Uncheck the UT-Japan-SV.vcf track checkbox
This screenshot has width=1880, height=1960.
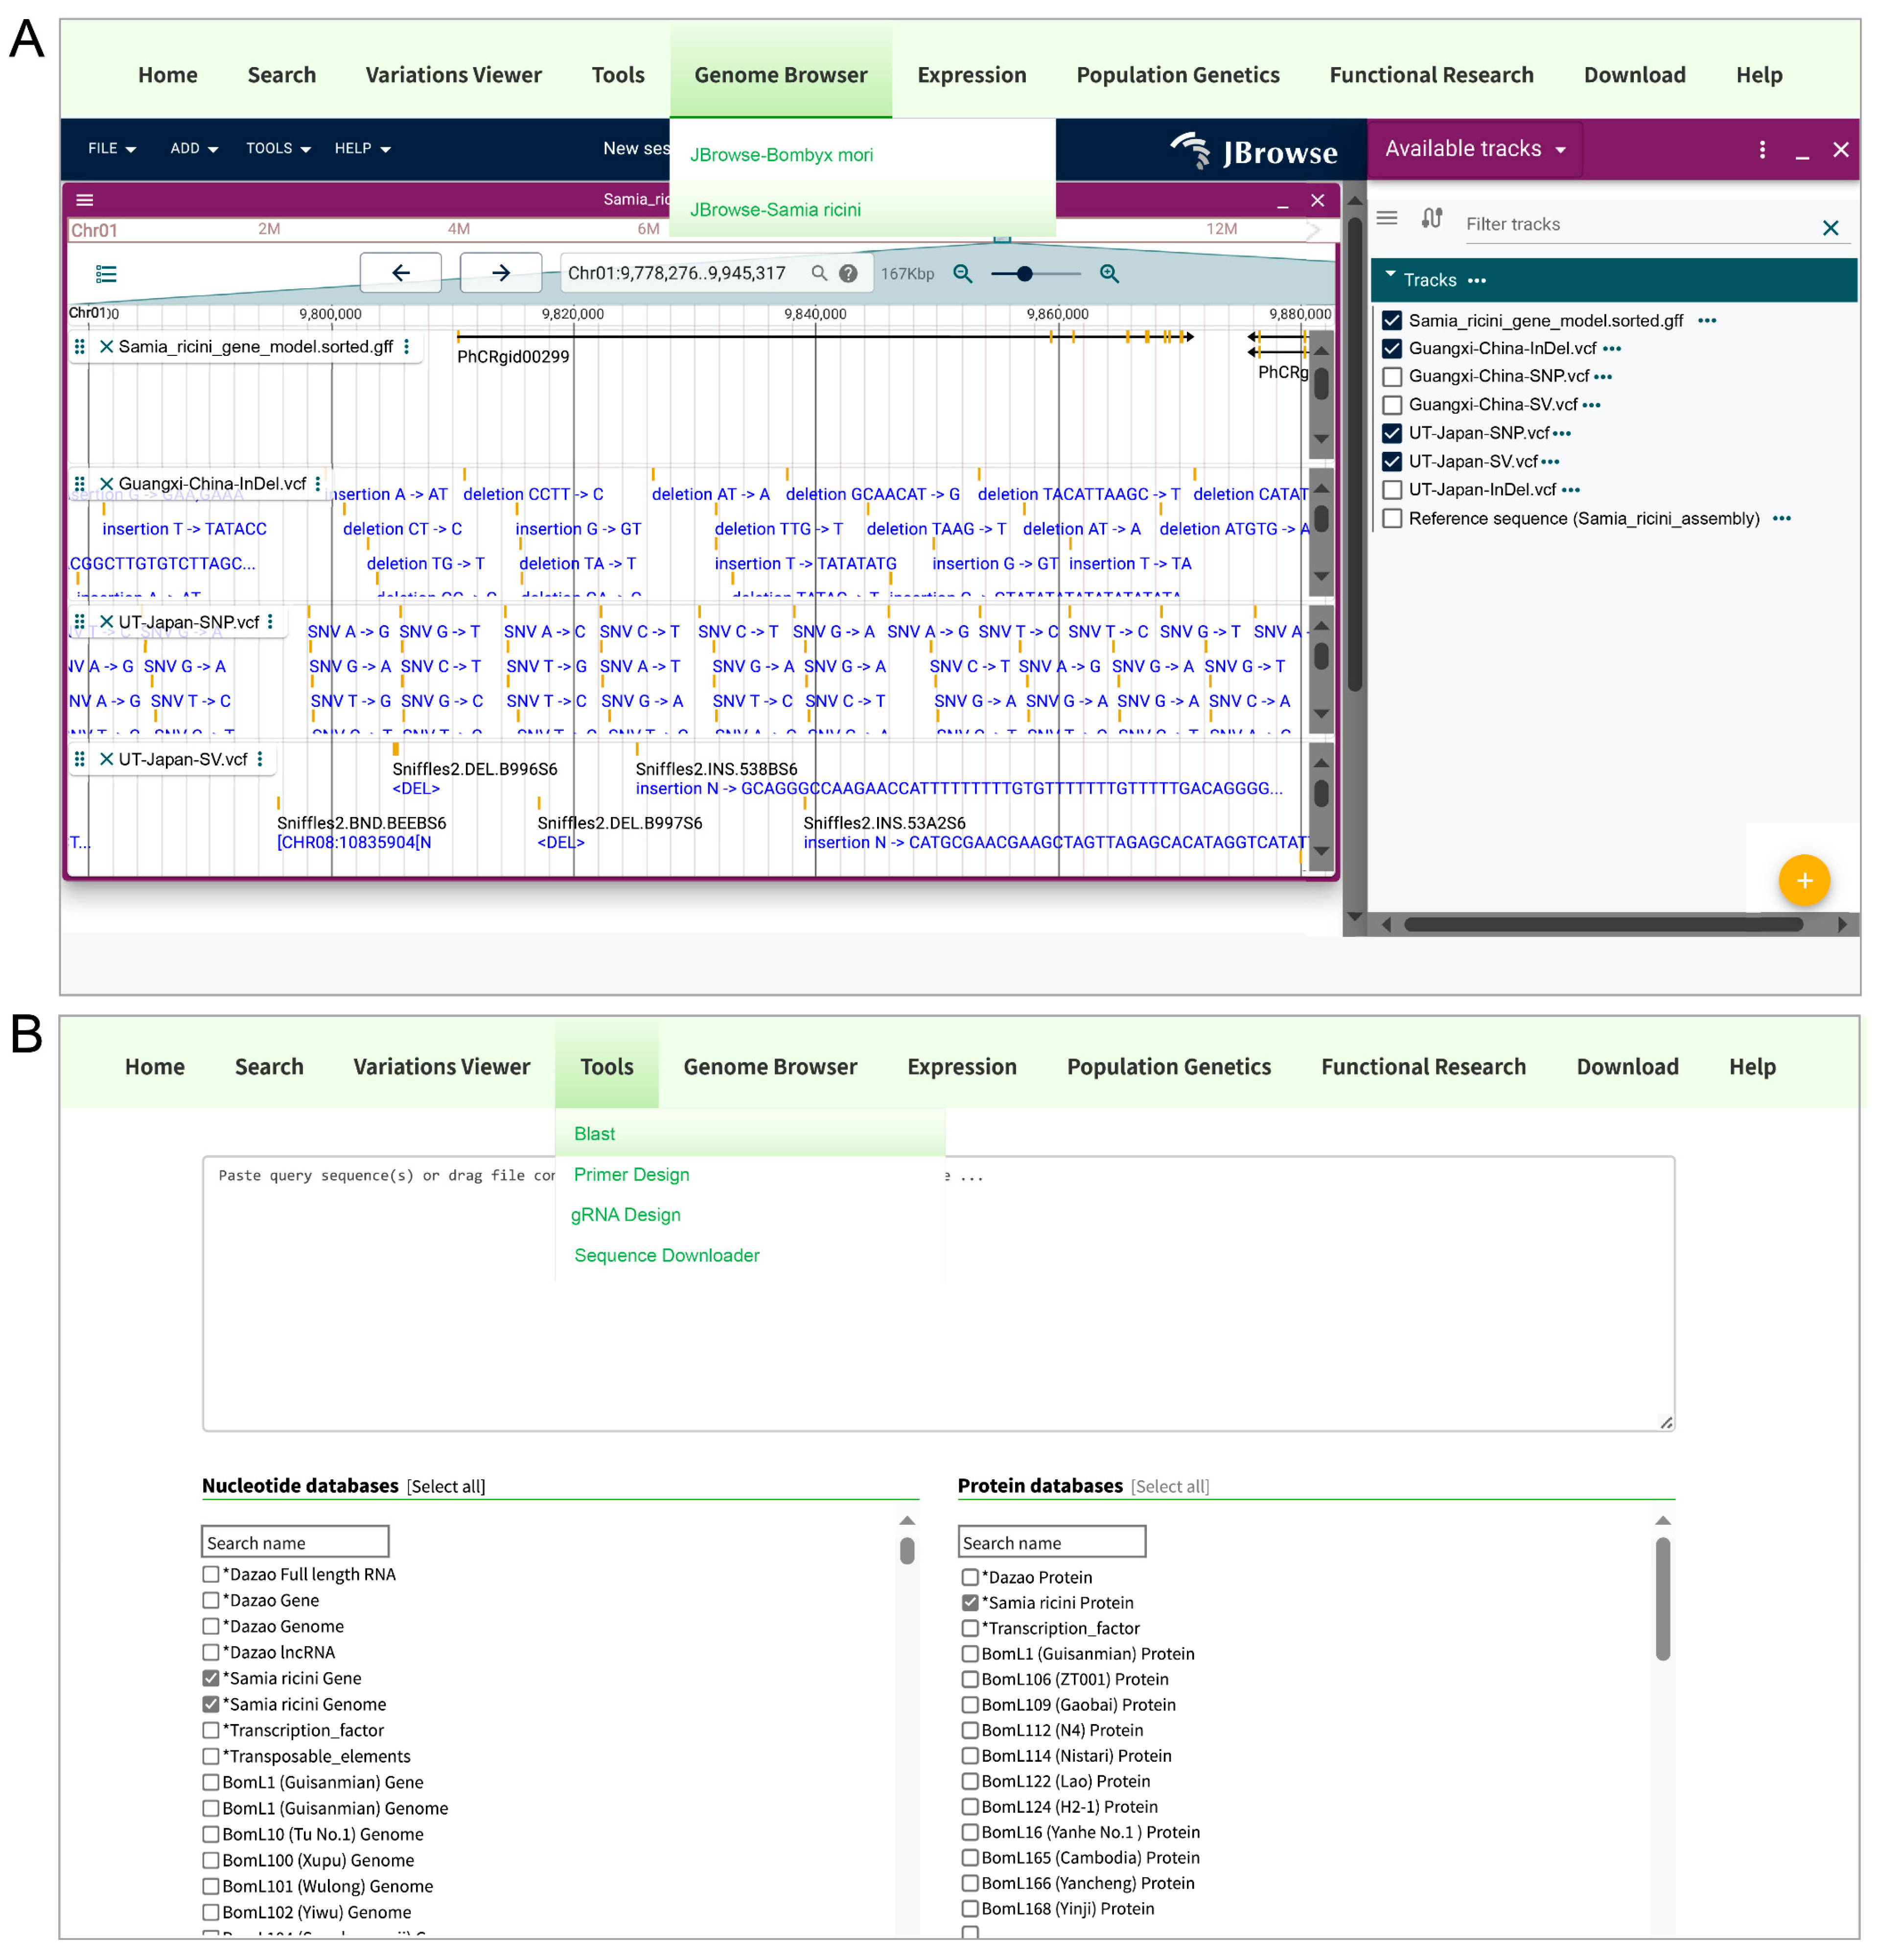pyautogui.click(x=1391, y=461)
